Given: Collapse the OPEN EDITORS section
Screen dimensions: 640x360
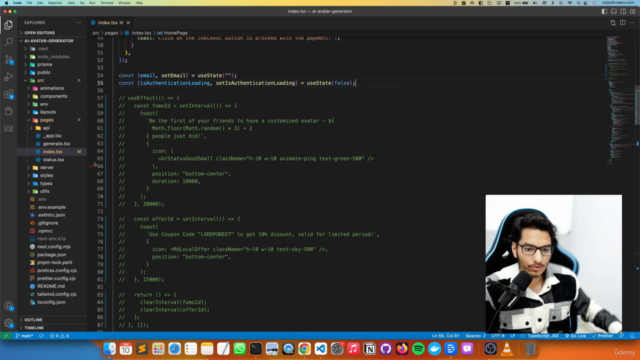Looking at the screenshot, I should click(x=39, y=33).
